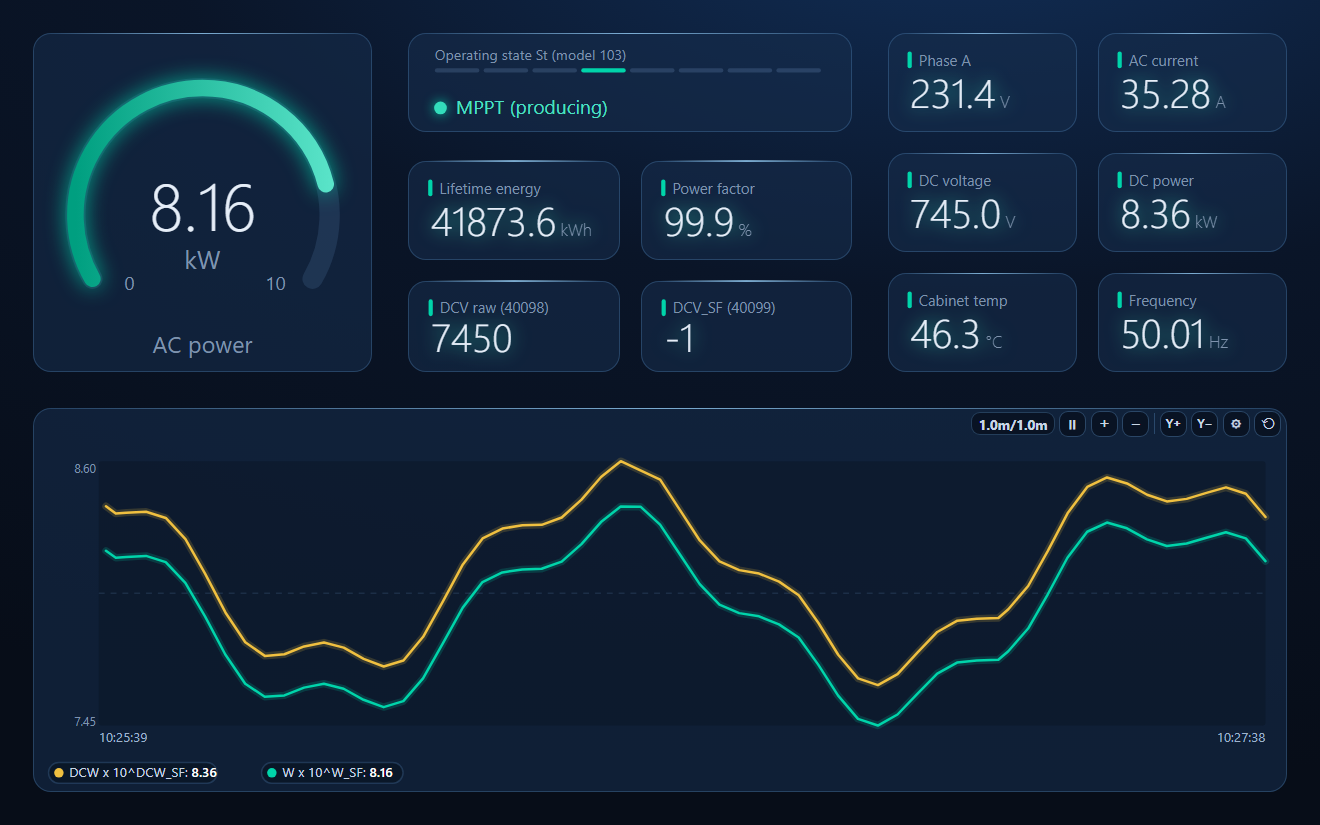The image size is (1320, 825).
Task: Toggle W x 10^W_SF legend series
Action: (x=332, y=772)
